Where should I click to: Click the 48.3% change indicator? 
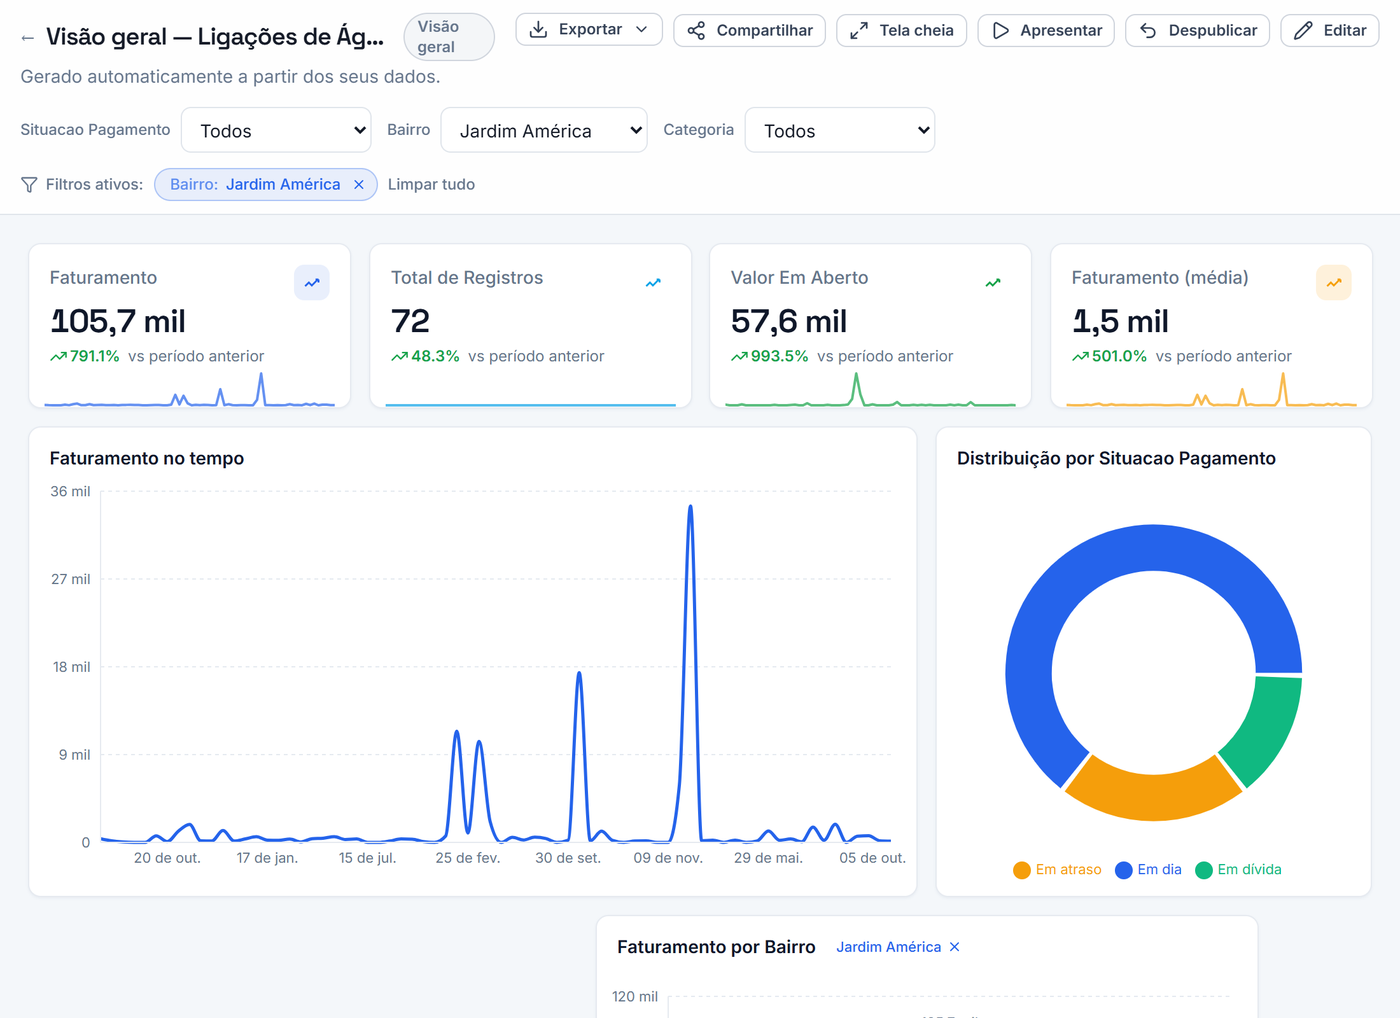426,356
